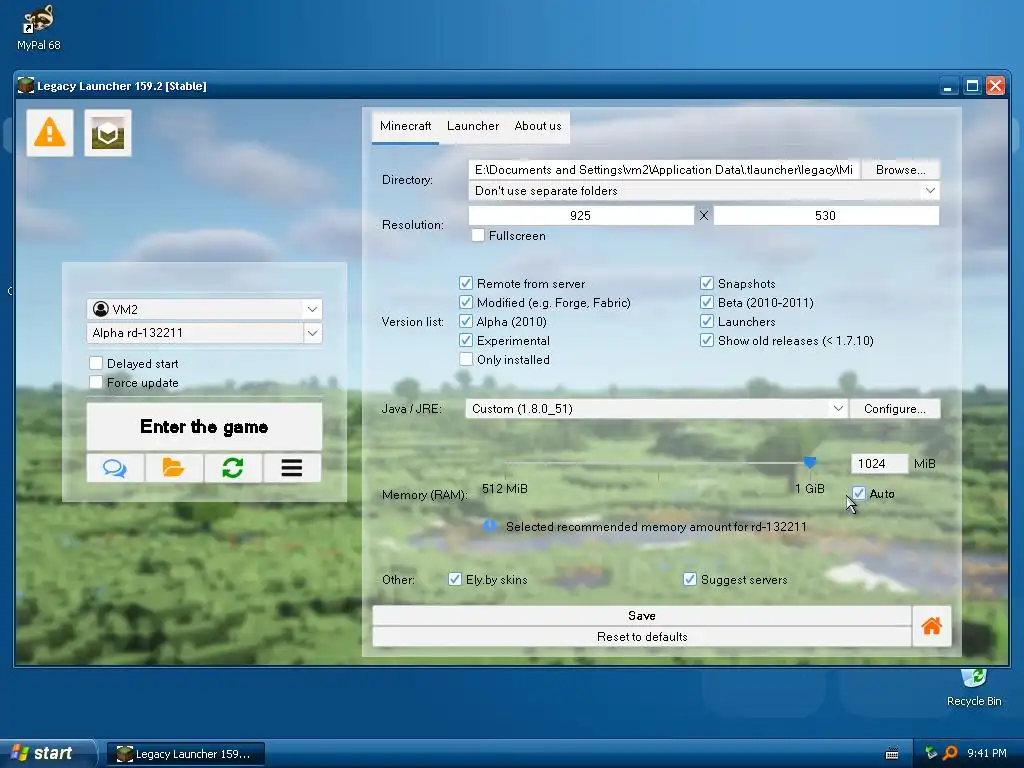This screenshot has height=768, width=1024.
Task: Switch to the Launcher tab
Action: tap(473, 126)
